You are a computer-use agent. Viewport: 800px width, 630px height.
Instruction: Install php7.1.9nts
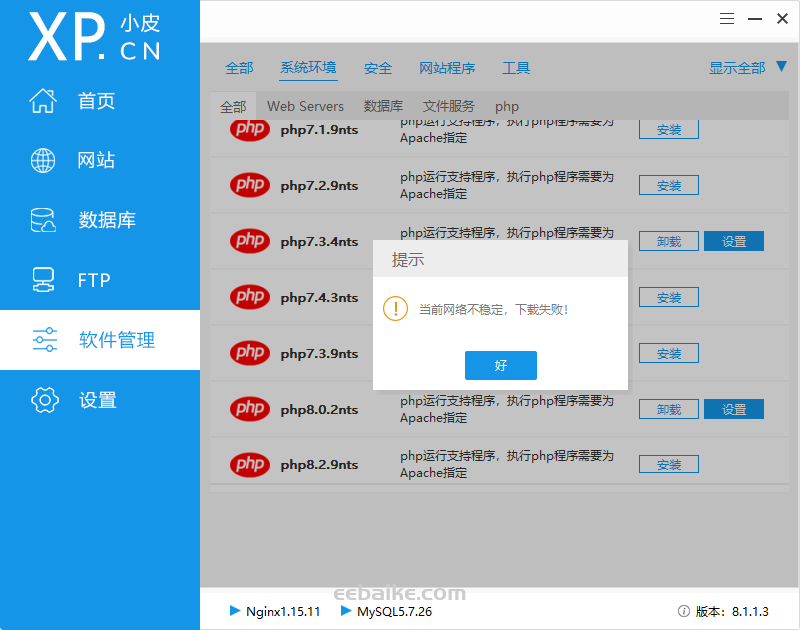click(669, 130)
